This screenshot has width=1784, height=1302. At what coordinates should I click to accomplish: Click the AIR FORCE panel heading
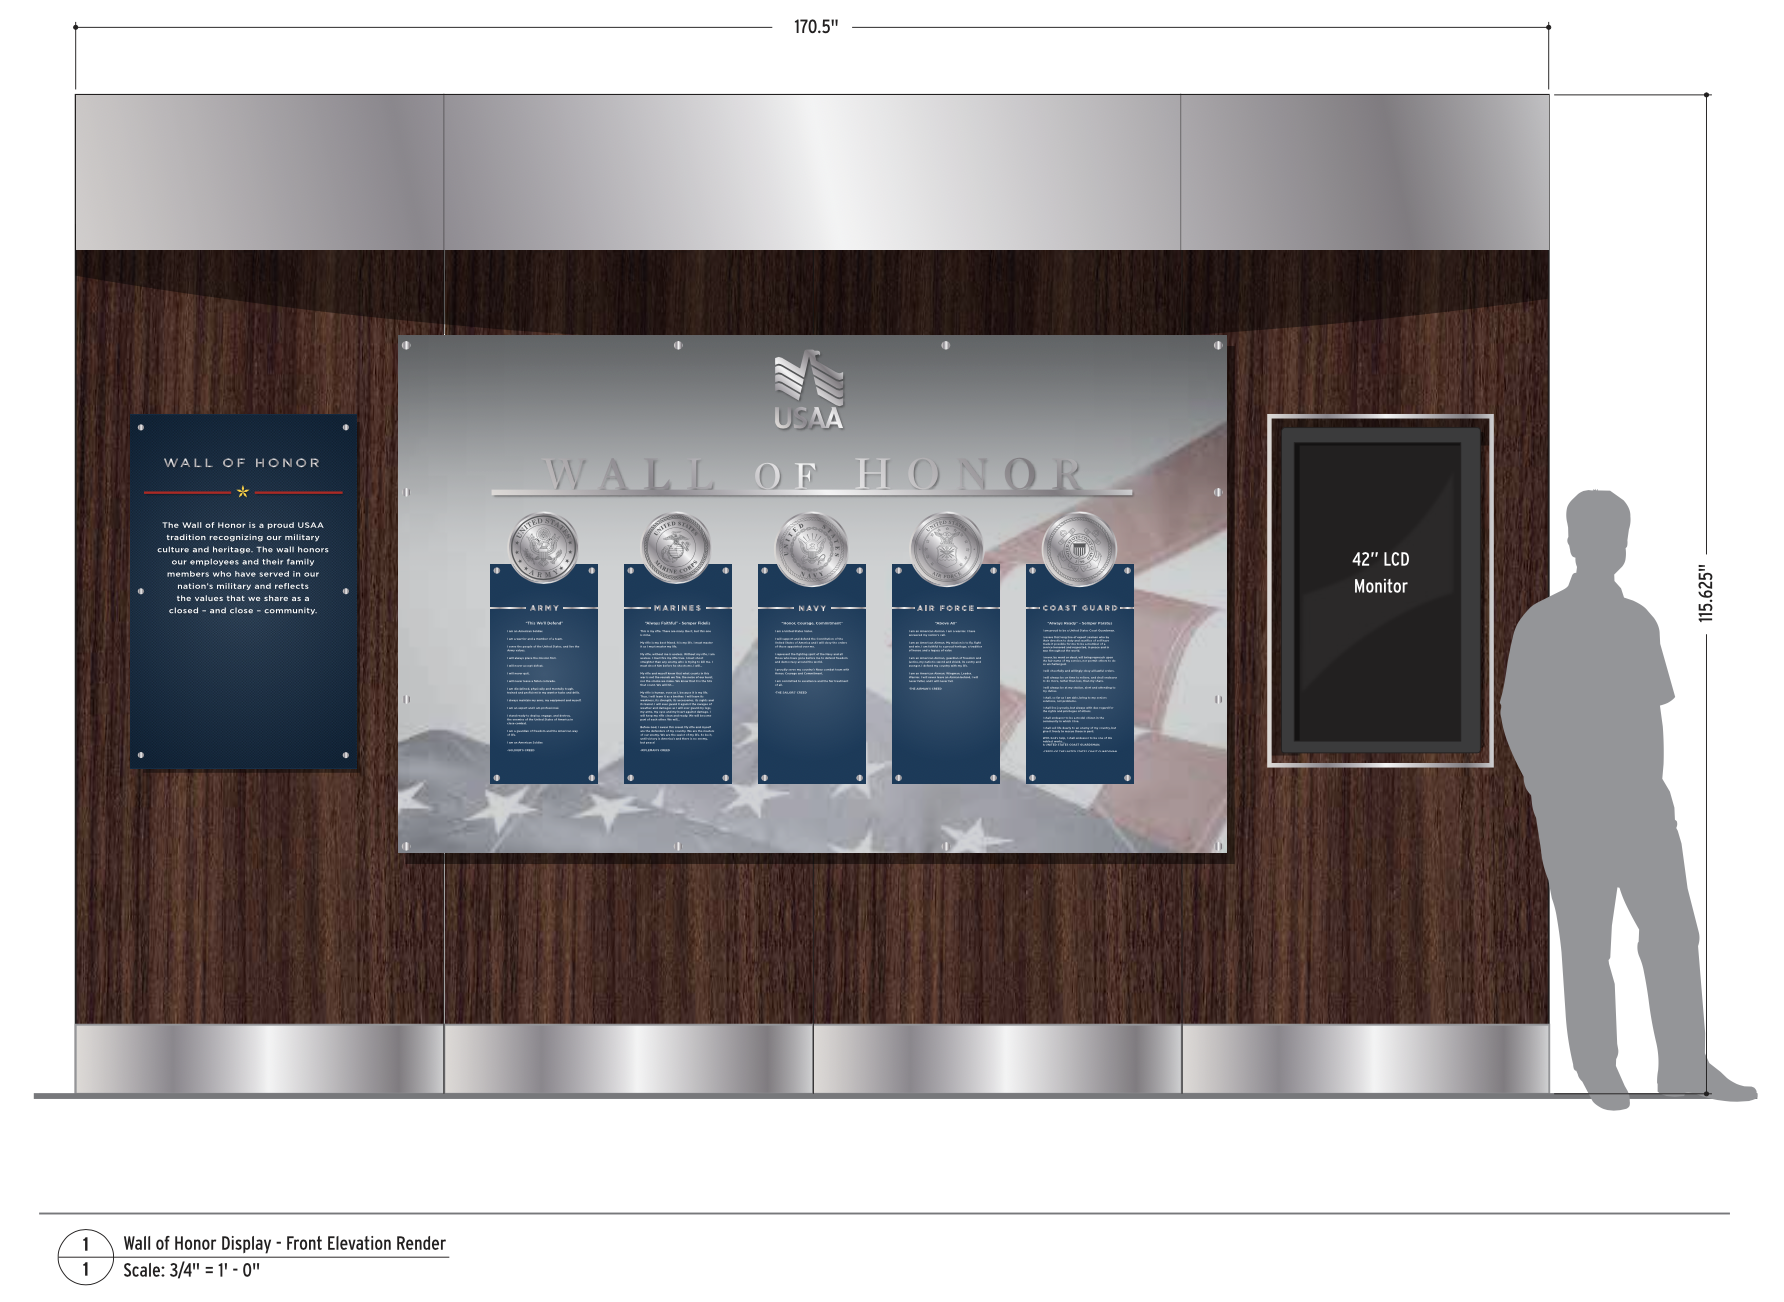click(x=946, y=608)
